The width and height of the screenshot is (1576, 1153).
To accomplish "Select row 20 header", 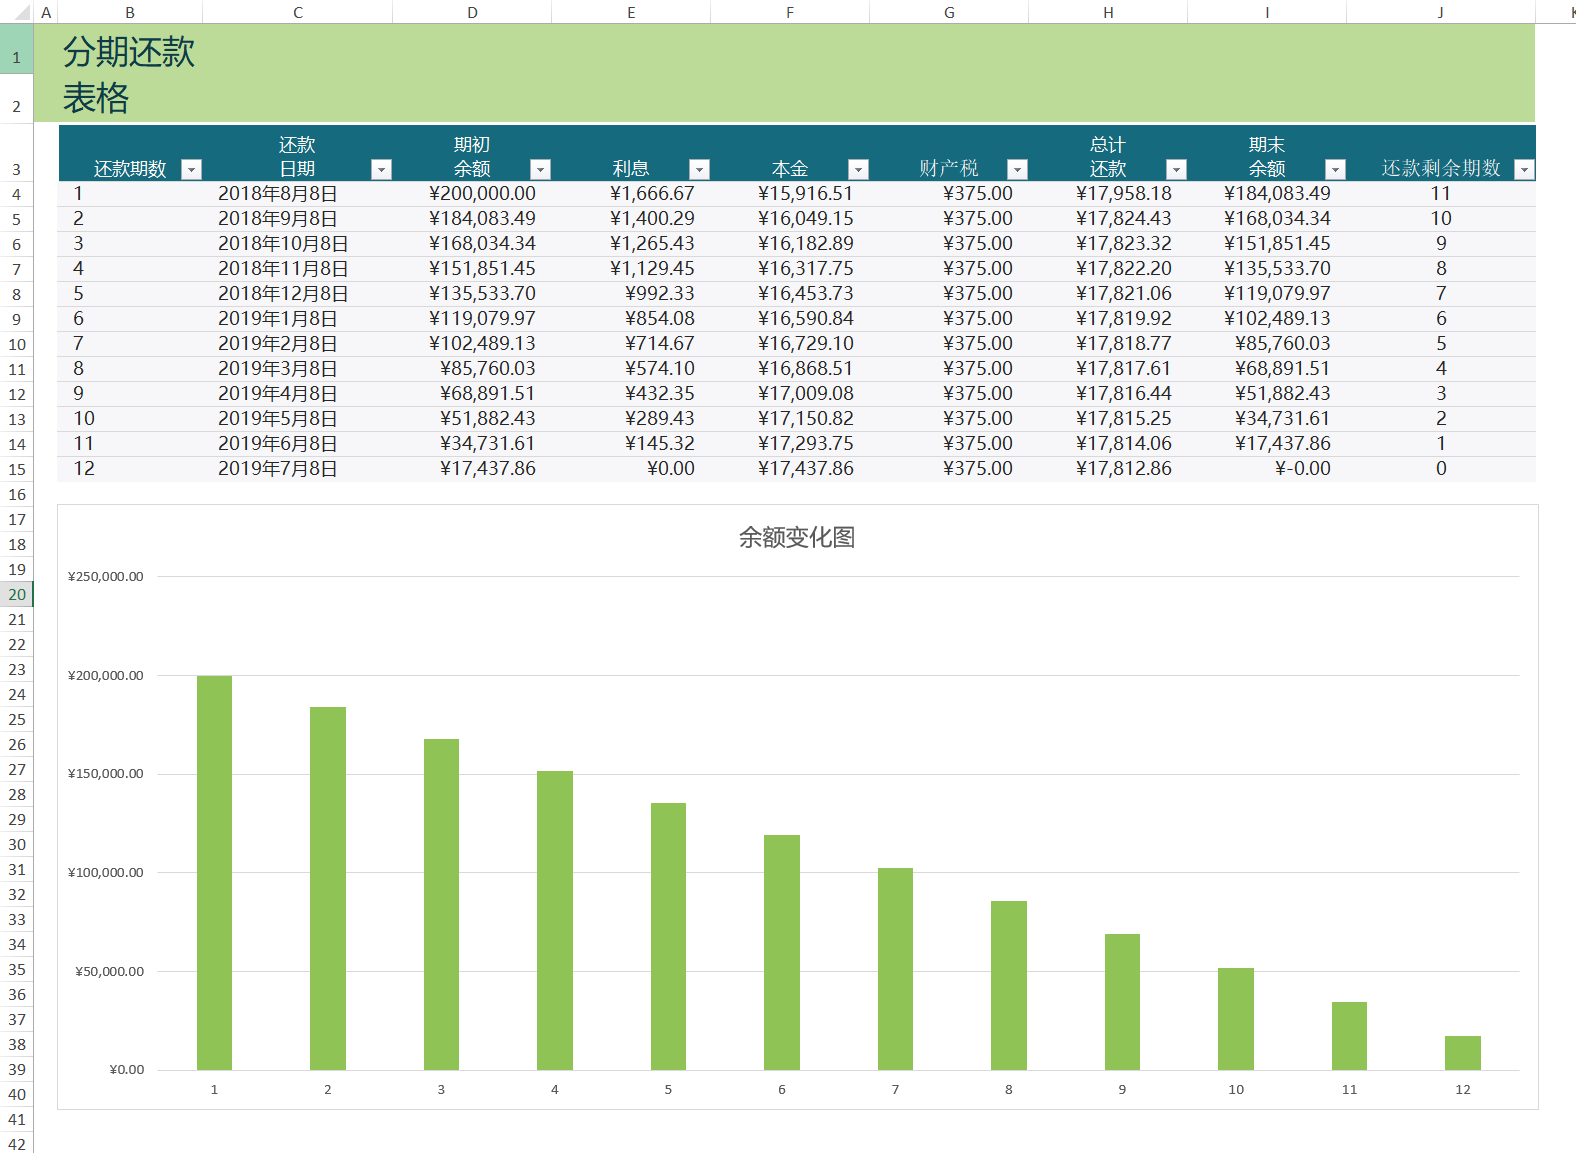I will click(17, 595).
